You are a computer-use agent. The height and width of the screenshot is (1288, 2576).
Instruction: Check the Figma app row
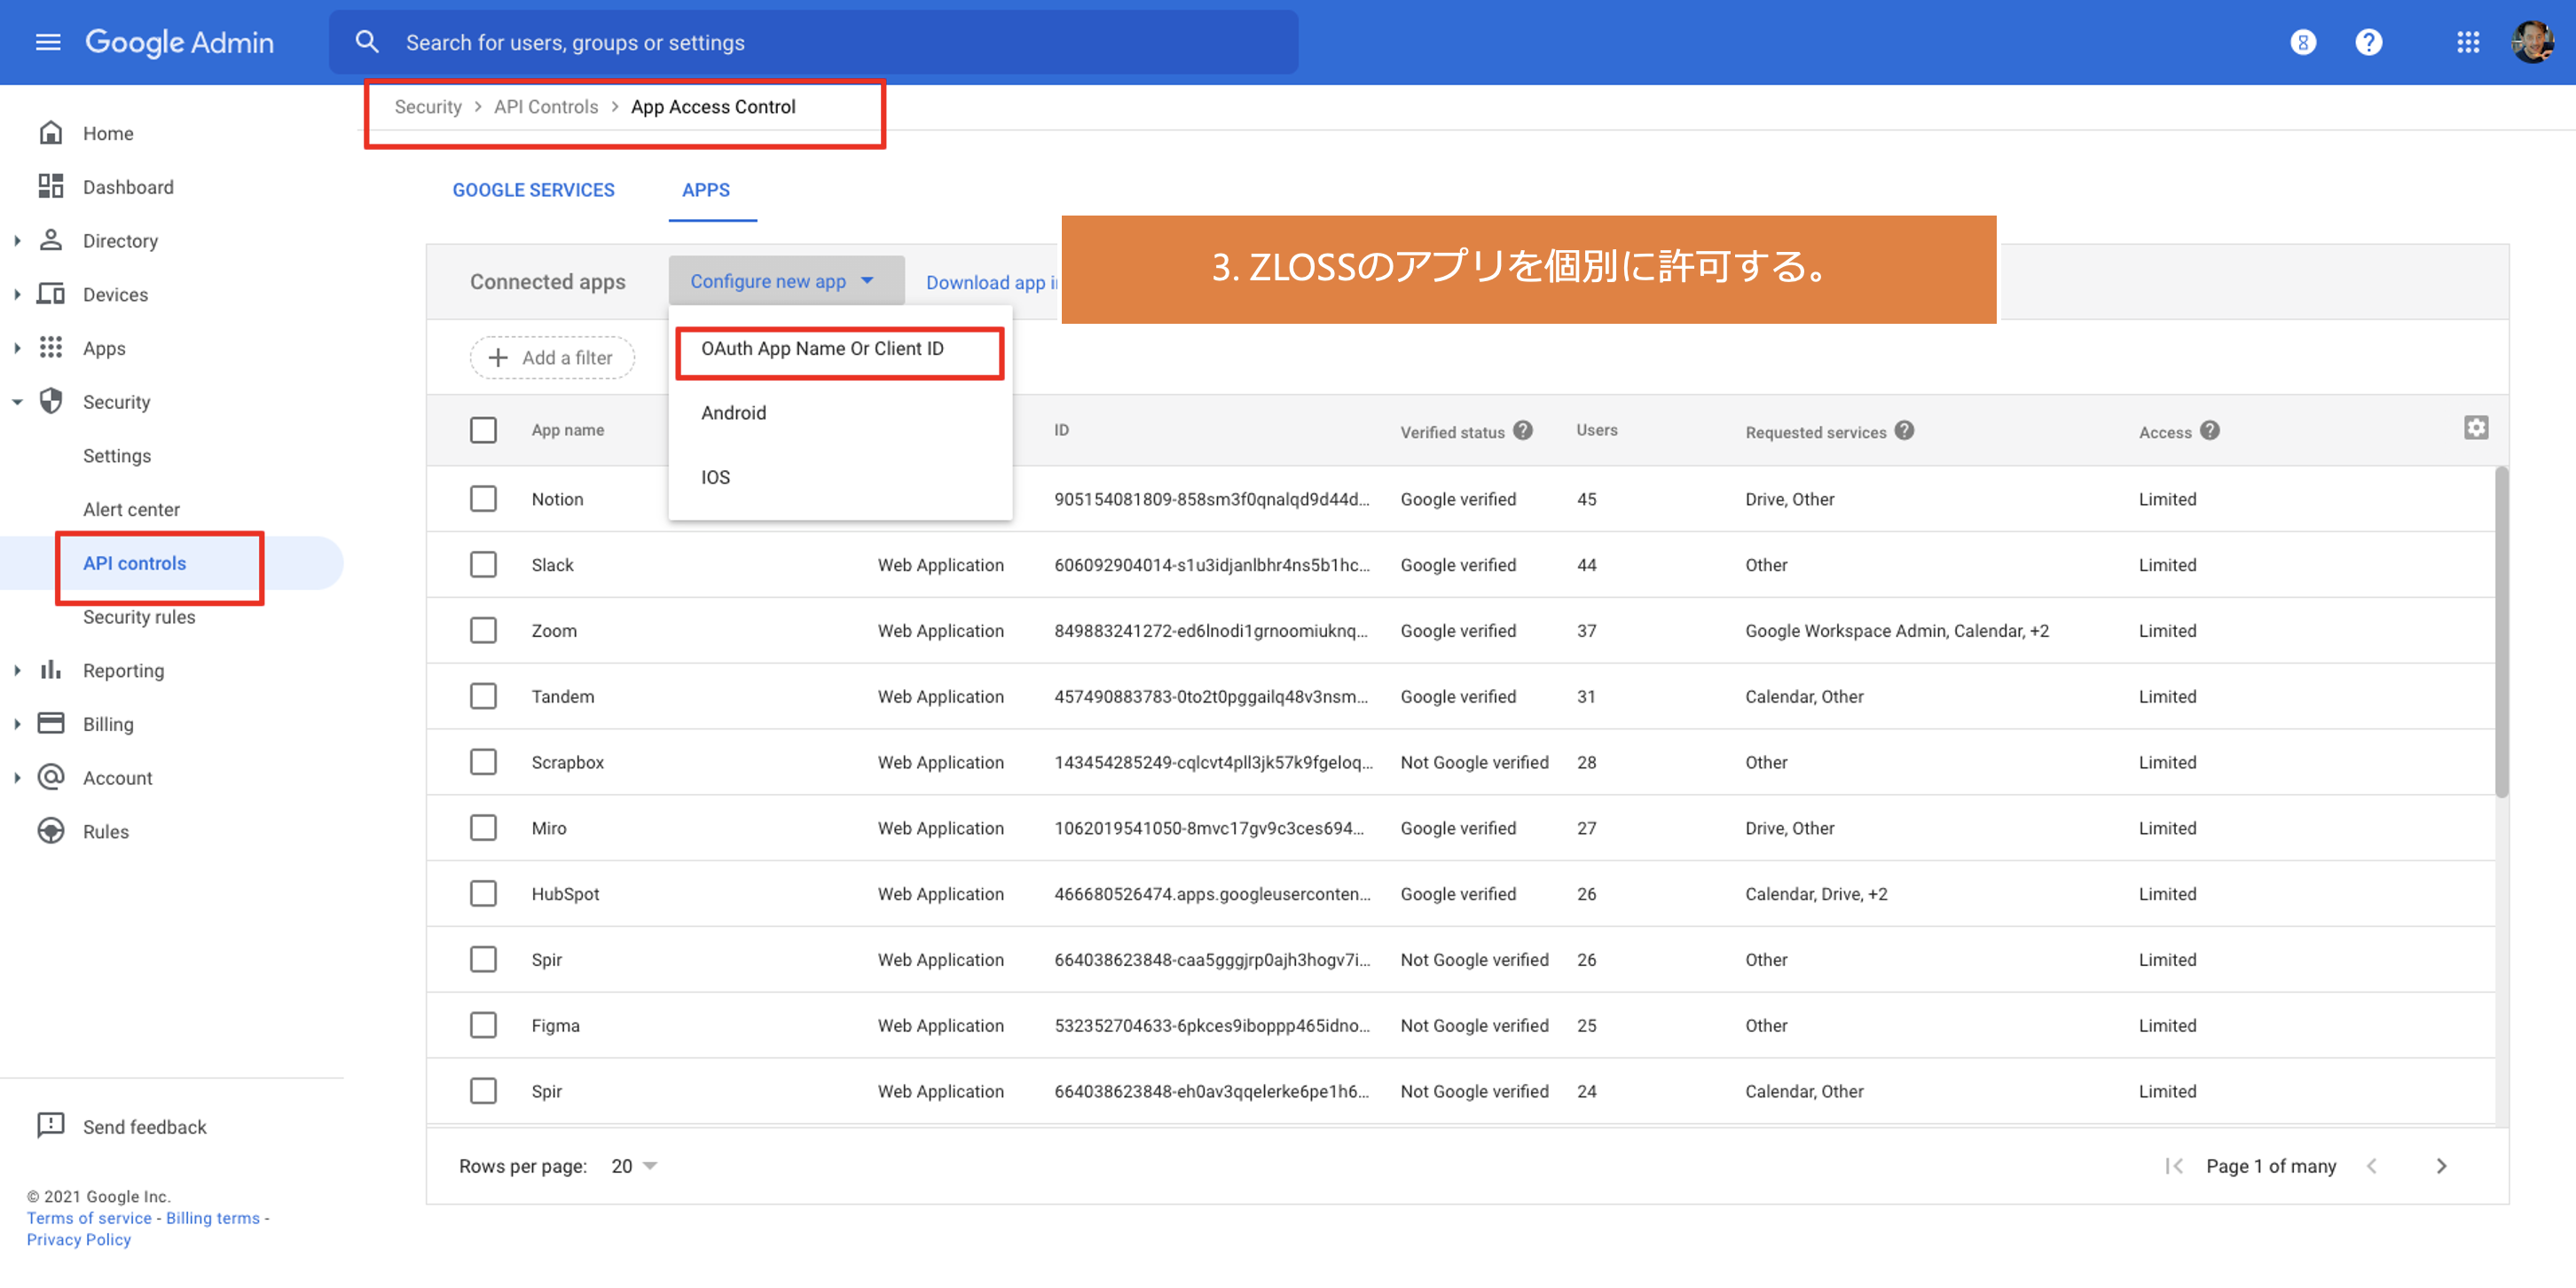coord(484,1025)
